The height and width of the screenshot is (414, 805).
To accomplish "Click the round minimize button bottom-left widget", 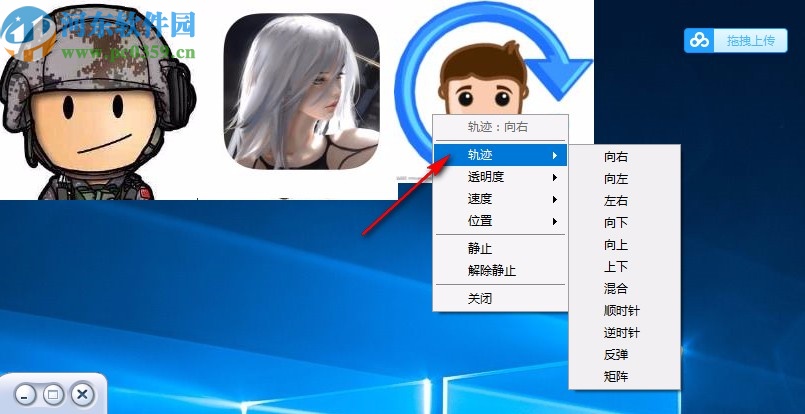I will (x=25, y=395).
